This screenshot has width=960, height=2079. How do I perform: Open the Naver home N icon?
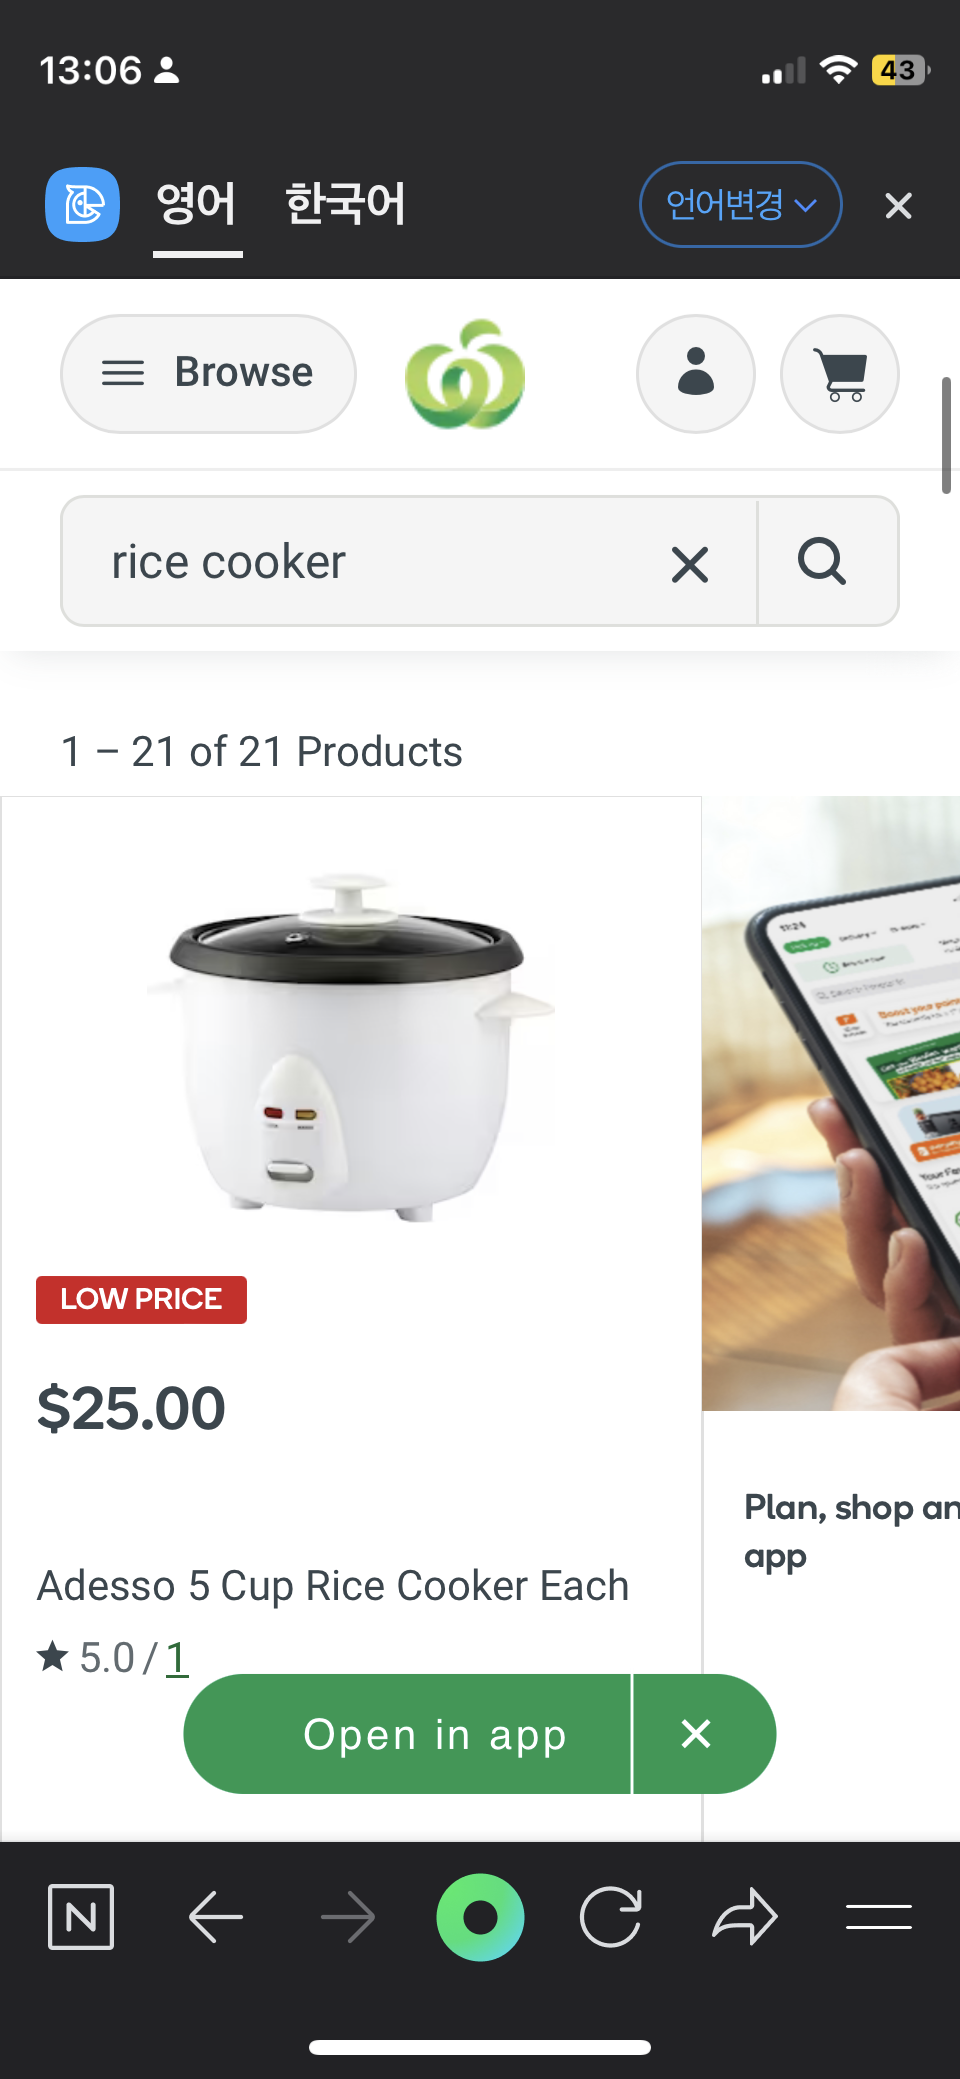pyautogui.click(x=81, y=1917)
